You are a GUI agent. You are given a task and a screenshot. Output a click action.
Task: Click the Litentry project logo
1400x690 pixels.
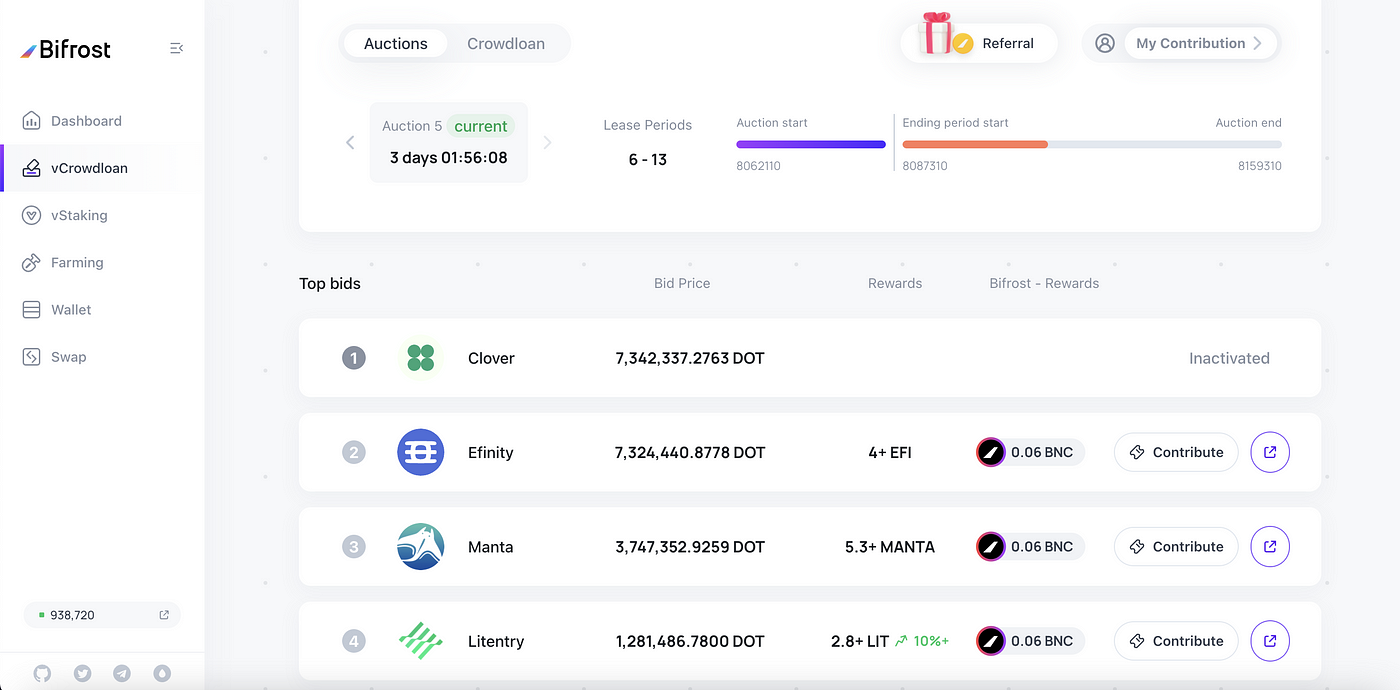click(421, 641)
